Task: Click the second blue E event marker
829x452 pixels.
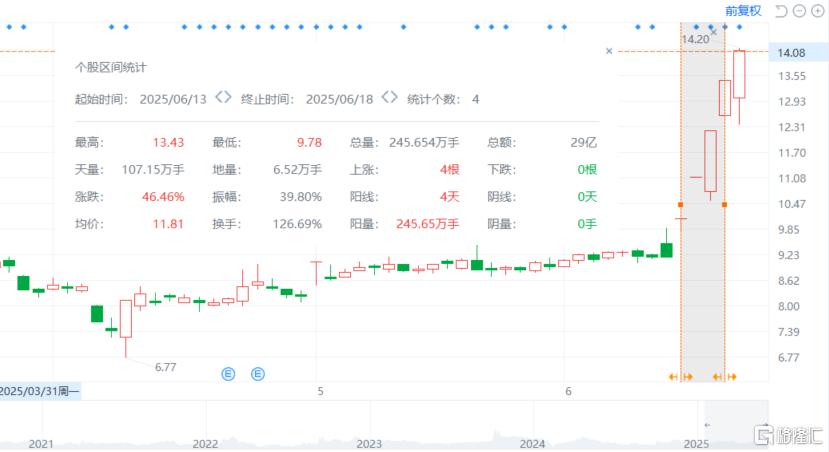Action: (257, 374)
